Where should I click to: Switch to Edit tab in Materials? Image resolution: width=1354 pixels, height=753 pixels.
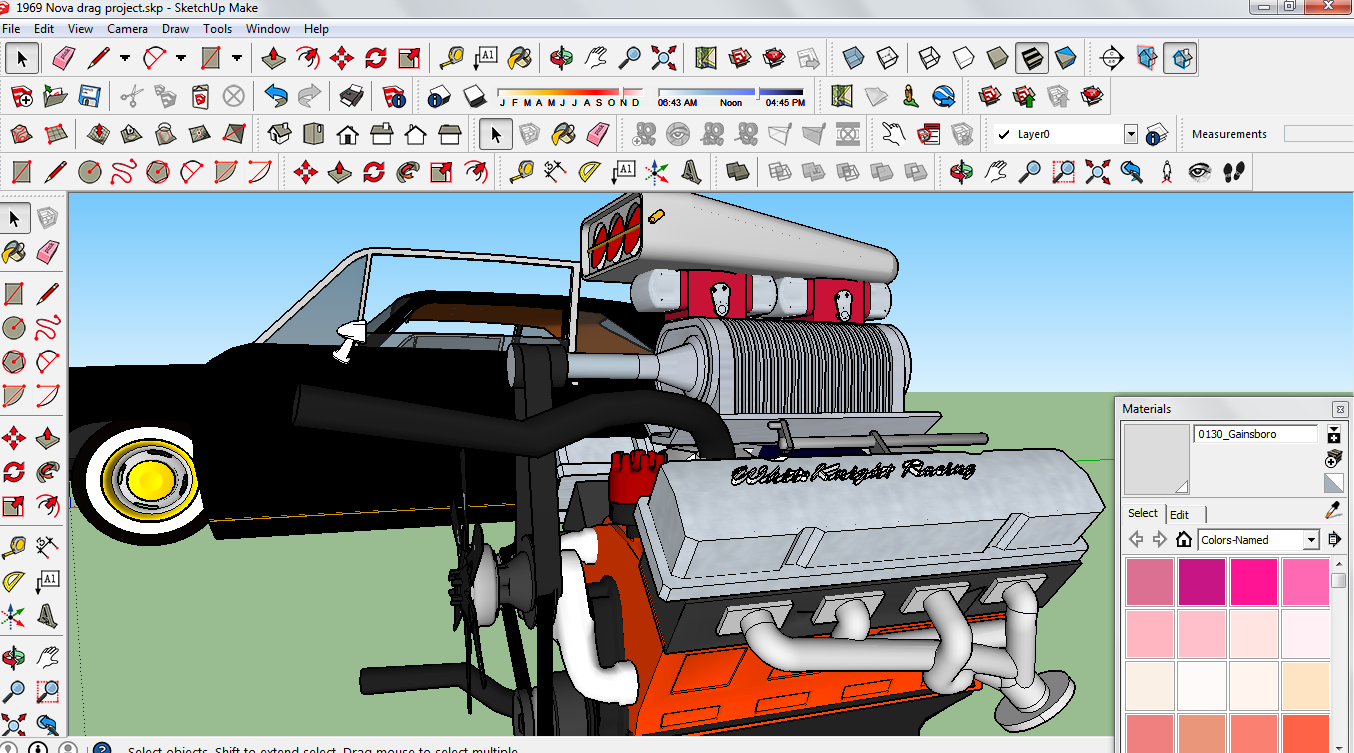click(1180, 514)
